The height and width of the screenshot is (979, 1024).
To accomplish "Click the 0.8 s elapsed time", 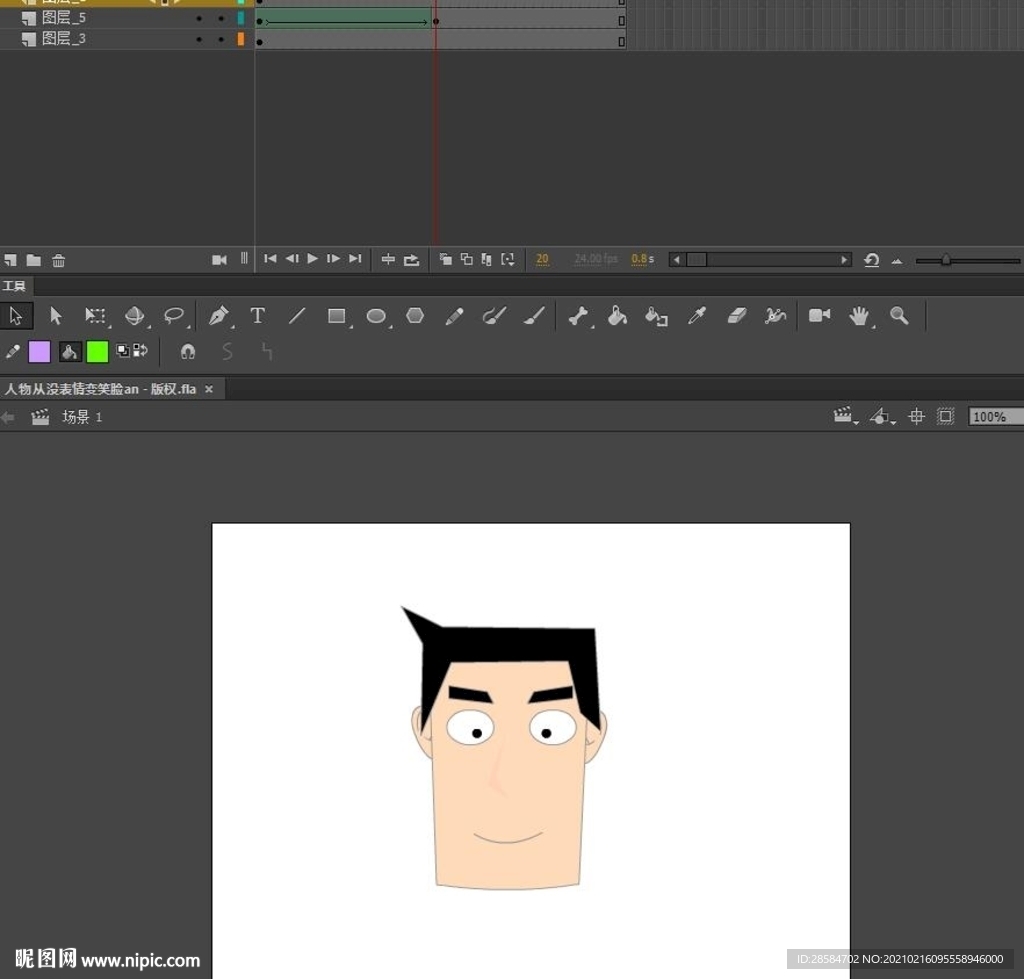I will (643, 259).
